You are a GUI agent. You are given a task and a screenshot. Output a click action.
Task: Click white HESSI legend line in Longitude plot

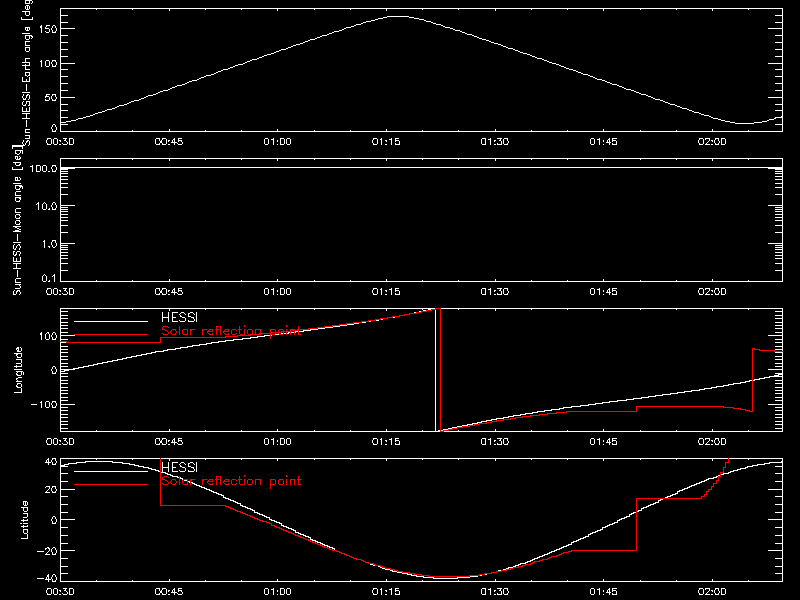tap(111, 321)
